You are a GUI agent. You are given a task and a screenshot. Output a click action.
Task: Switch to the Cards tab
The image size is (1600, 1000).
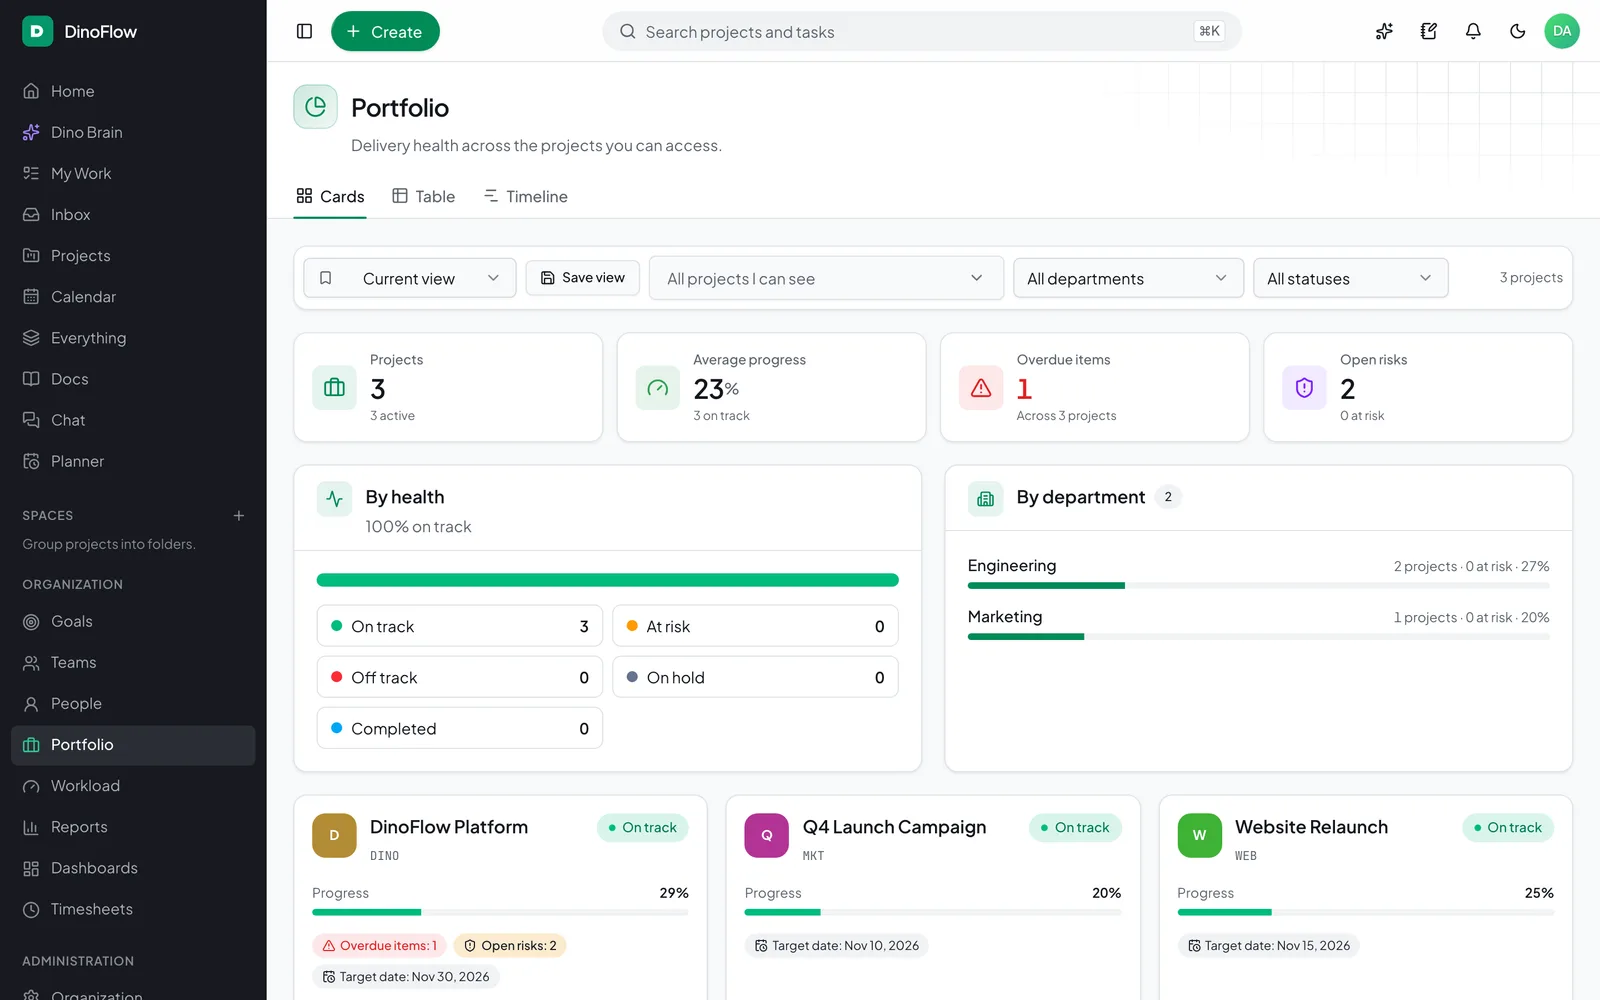click(331, 197)
